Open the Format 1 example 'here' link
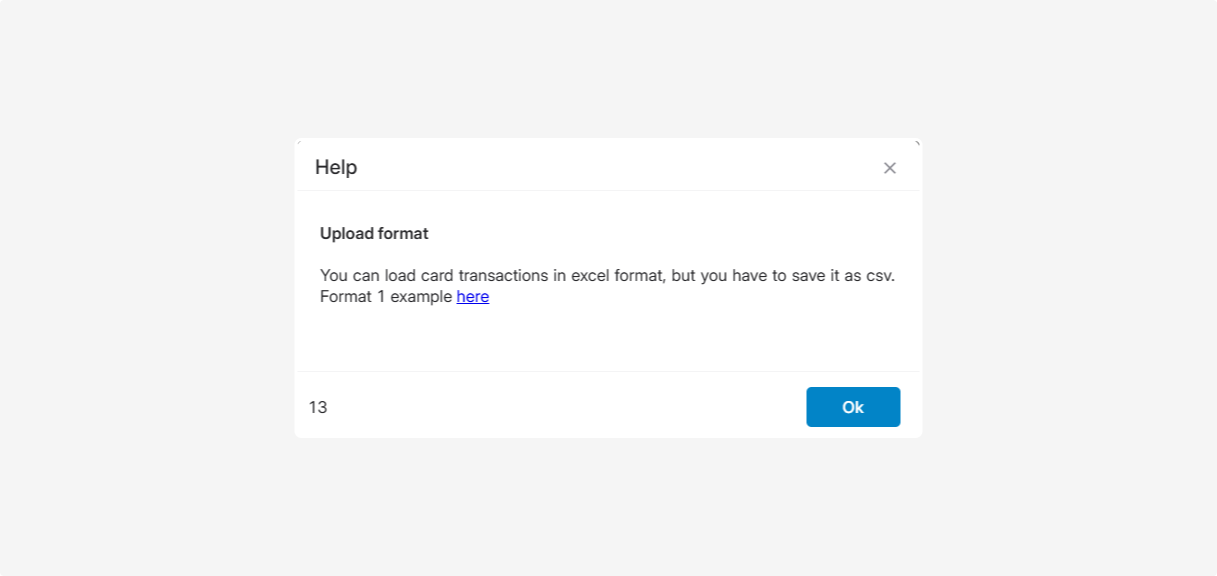 pyautogui.click(x=472, y=297)
